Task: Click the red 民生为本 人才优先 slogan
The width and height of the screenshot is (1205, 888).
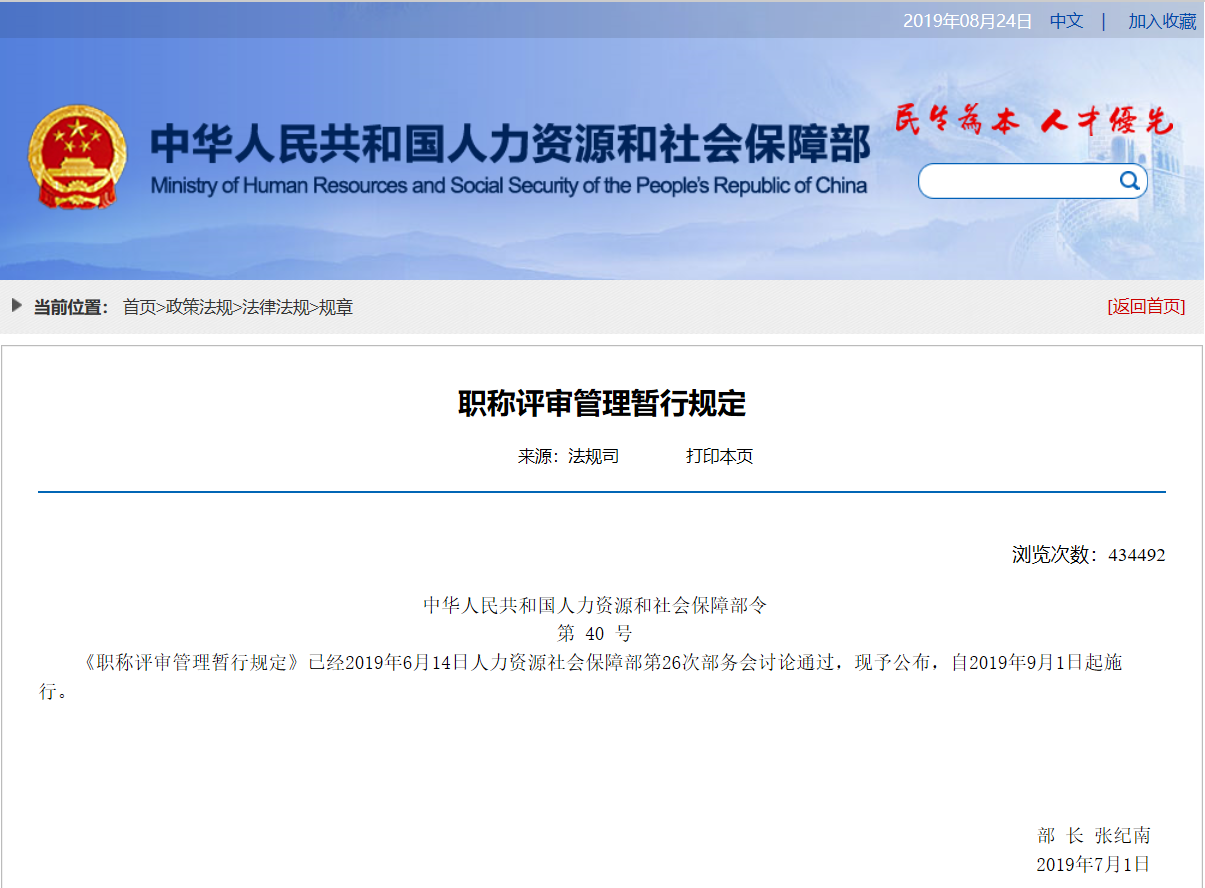Action: tap(1033, 122)
